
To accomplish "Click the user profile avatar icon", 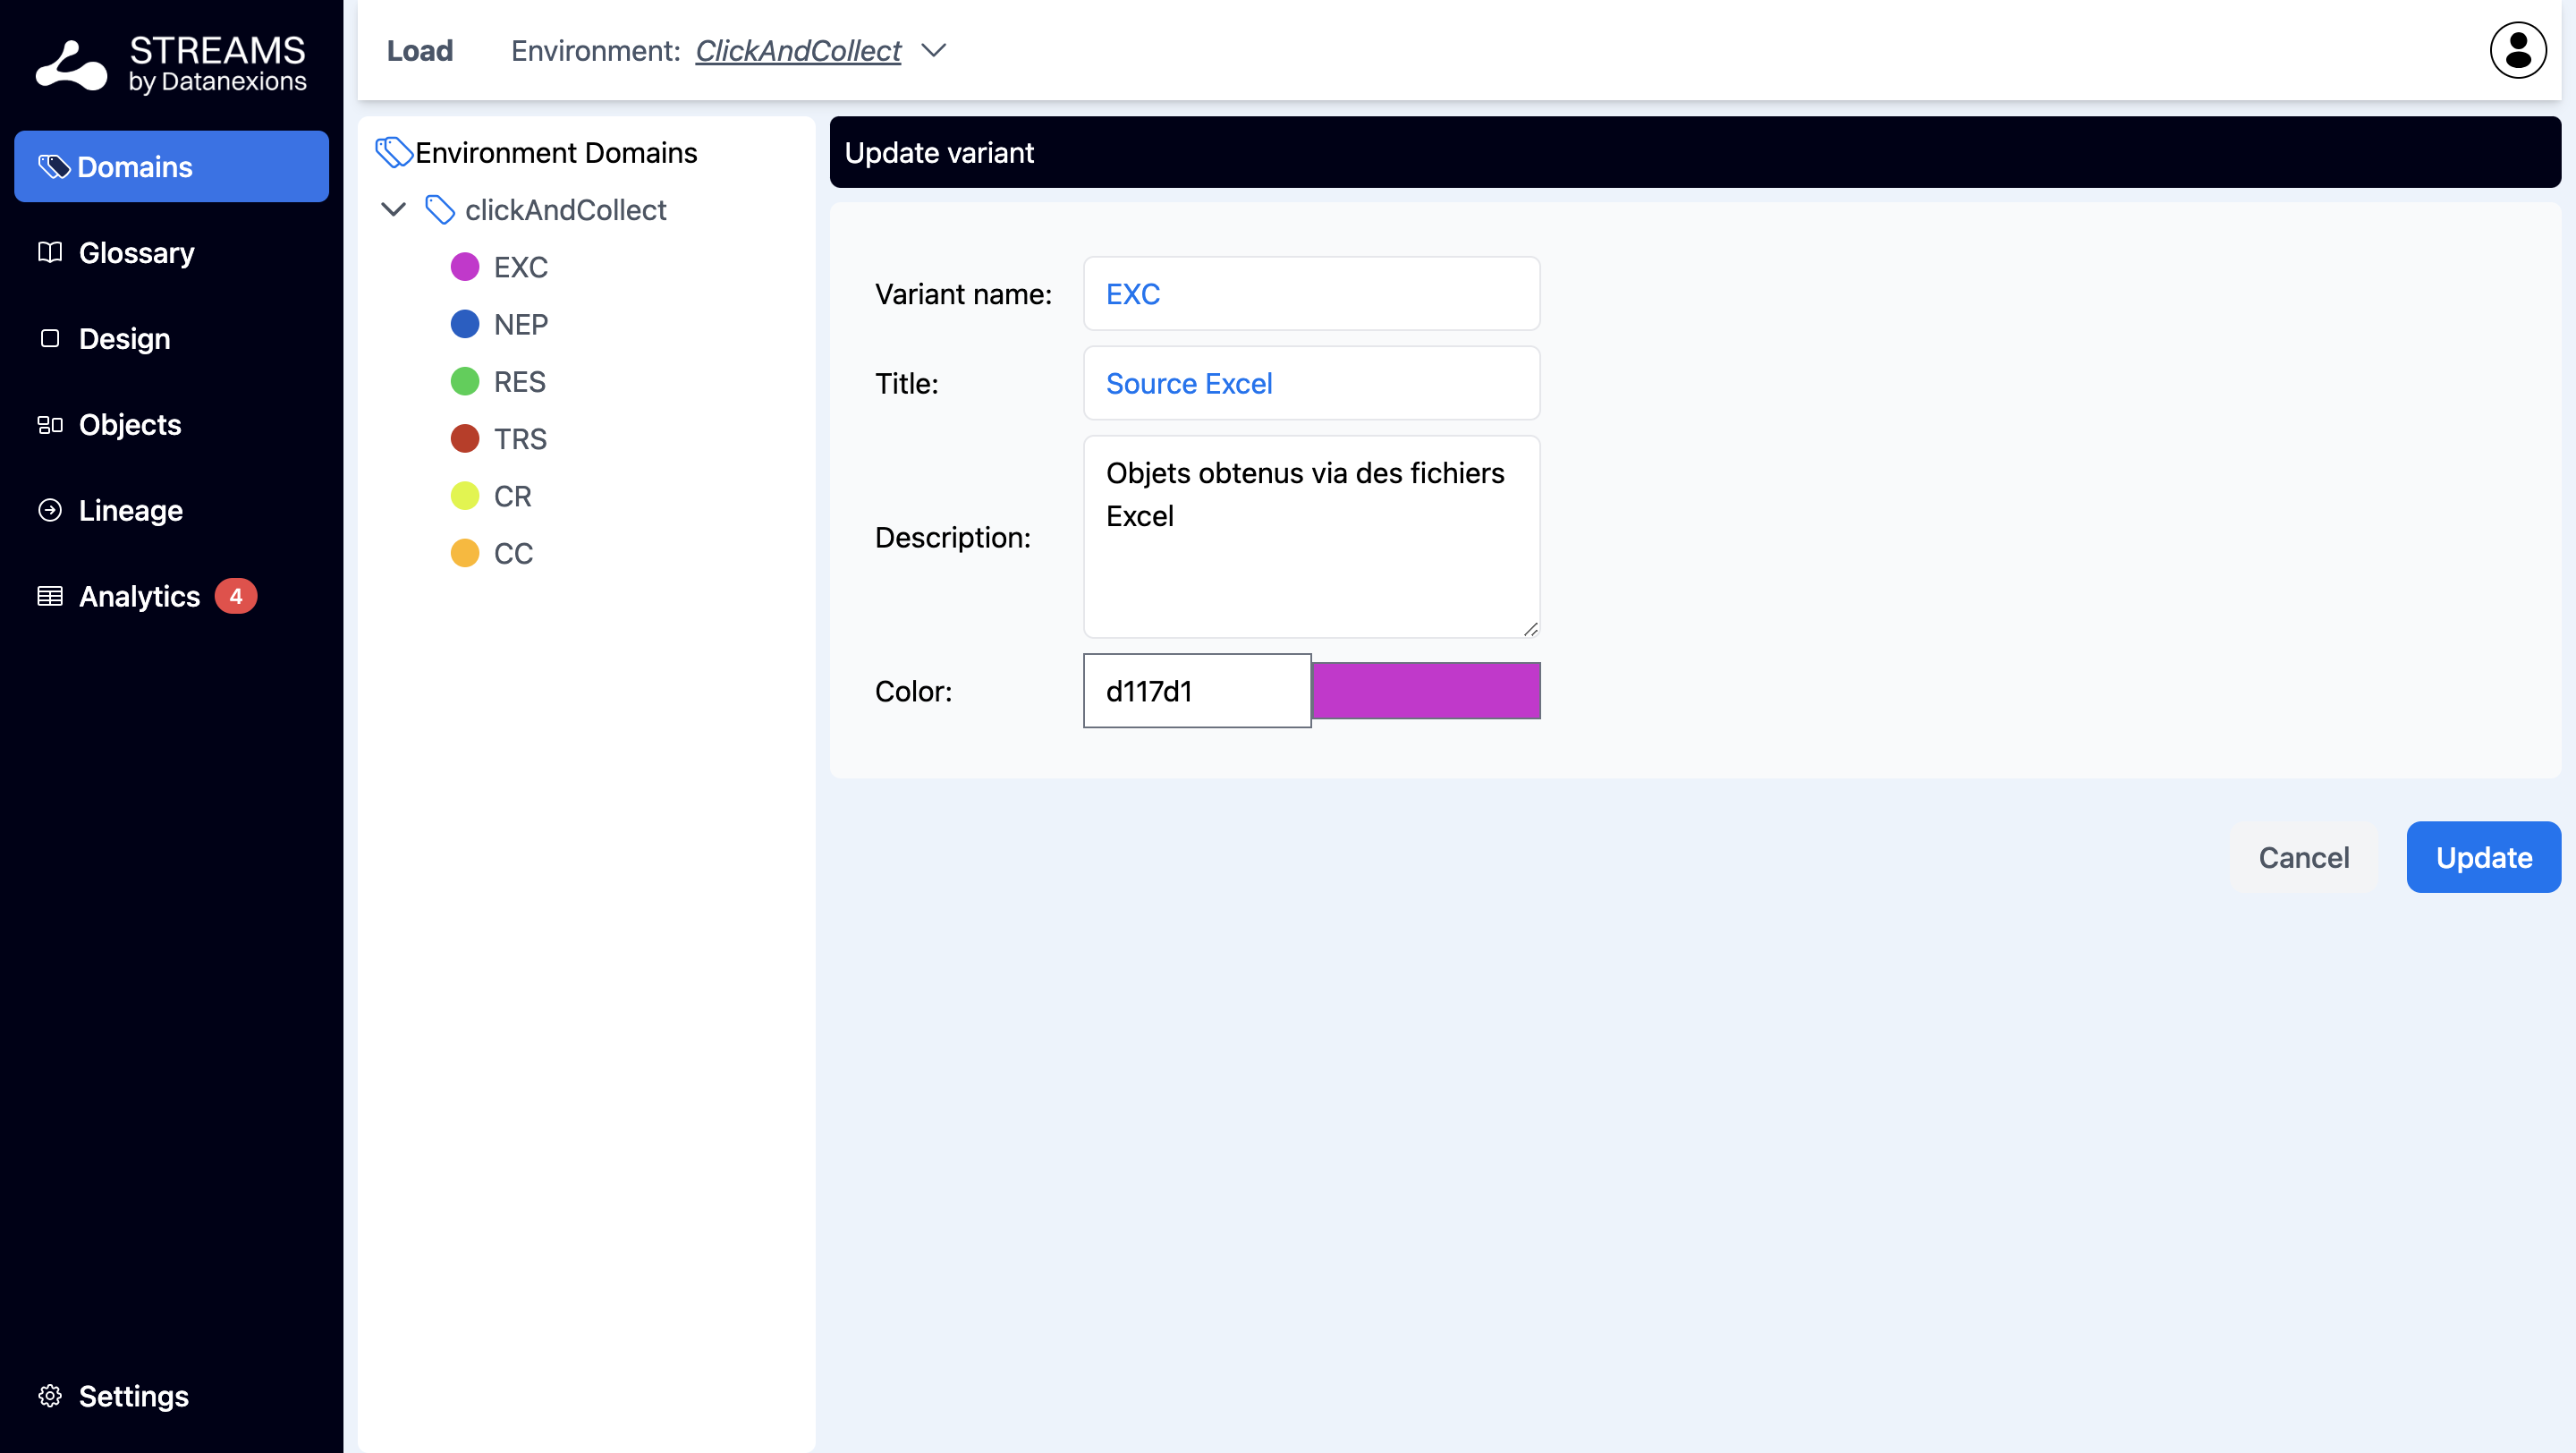I will [2517, 50].
